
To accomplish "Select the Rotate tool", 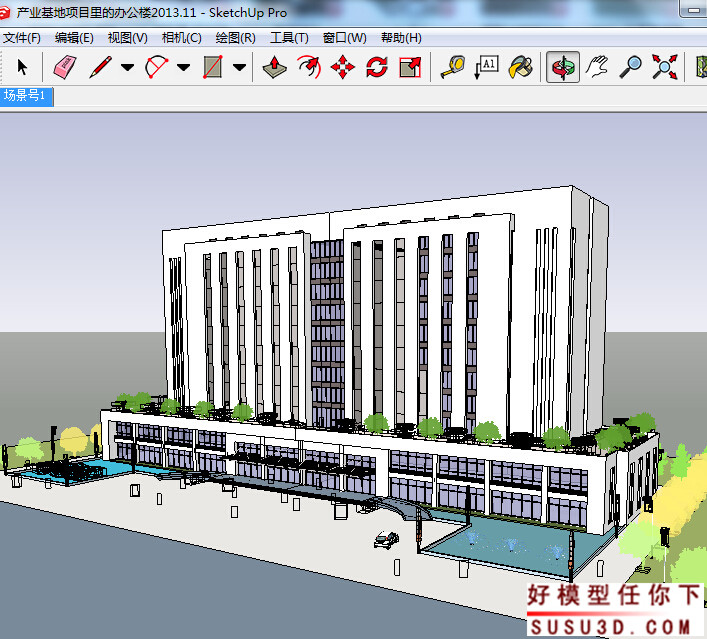I will [x=377, y=67].
